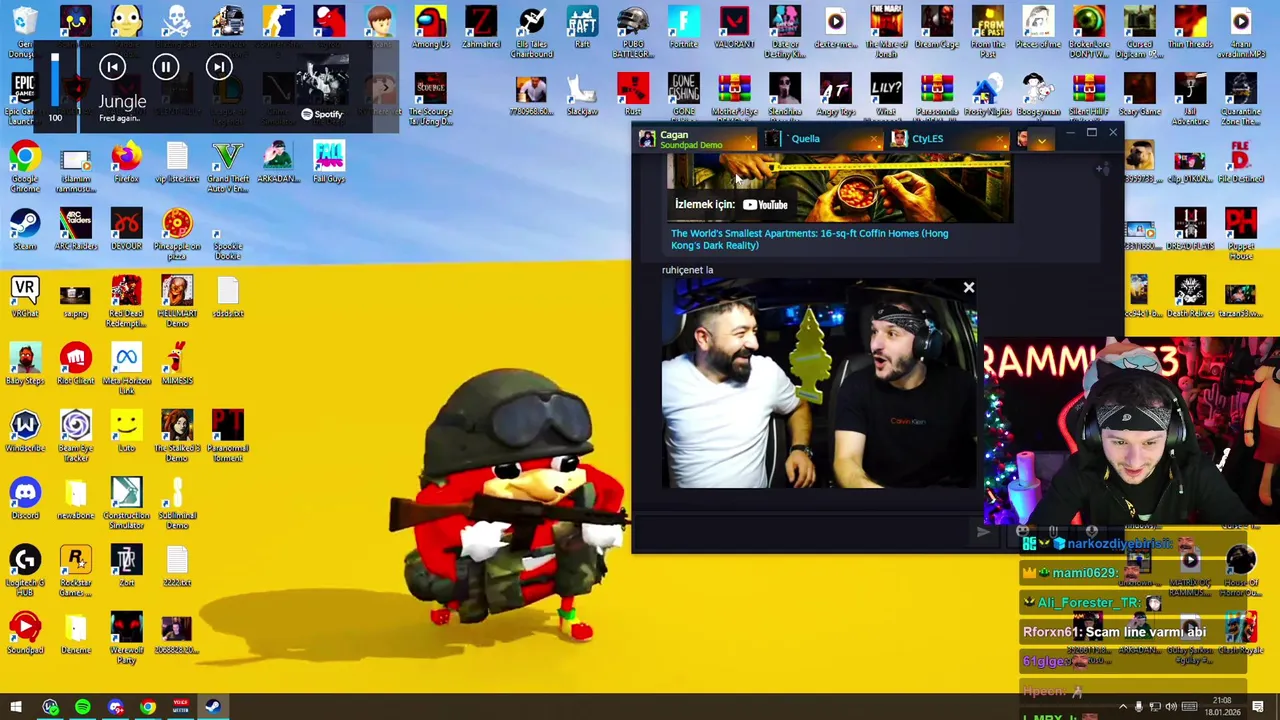
Task: Open the Baby Steps desktop shortcut
Action: click(25, 363)
